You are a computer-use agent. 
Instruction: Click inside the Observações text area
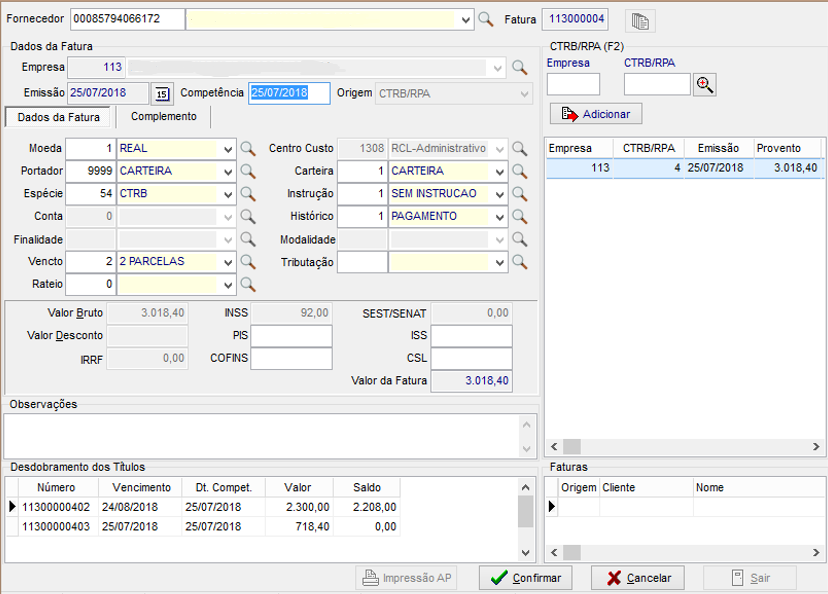click(x=260, y=435)
